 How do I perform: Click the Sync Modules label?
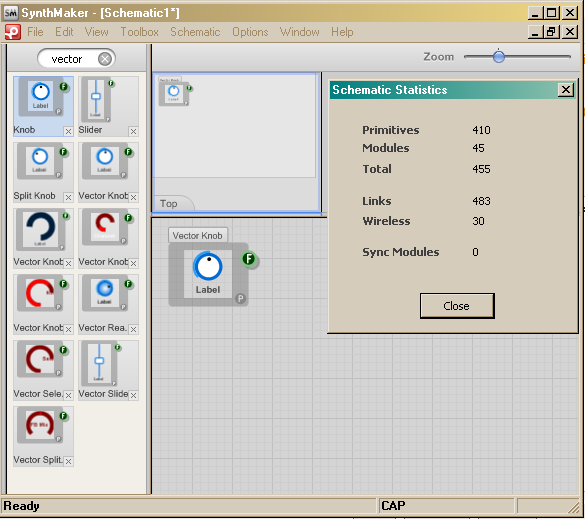(x=401, y=253)
